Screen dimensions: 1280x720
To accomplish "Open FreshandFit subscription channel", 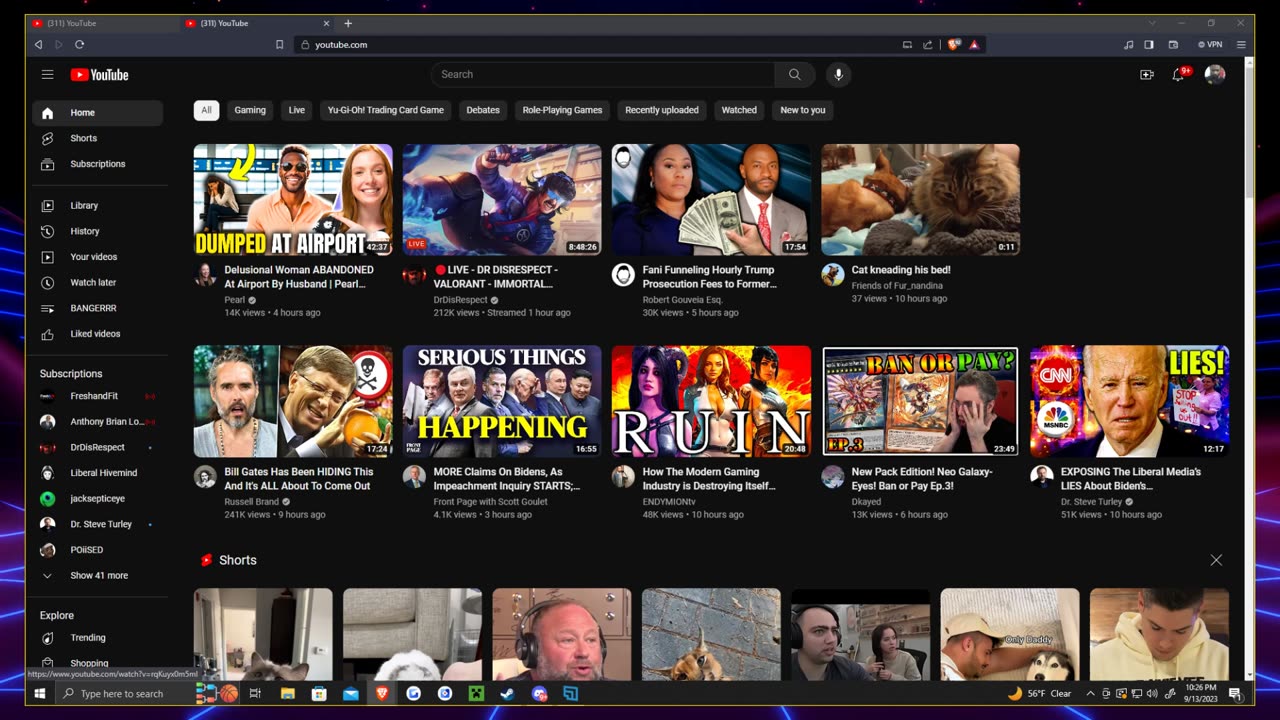I will click(97, 396).
